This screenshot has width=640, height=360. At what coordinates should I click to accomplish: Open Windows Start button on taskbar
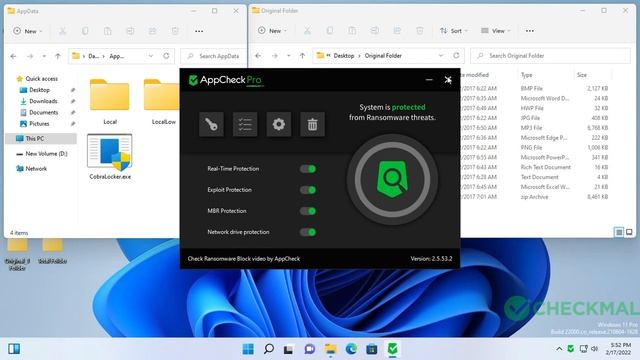pos(248,349)
